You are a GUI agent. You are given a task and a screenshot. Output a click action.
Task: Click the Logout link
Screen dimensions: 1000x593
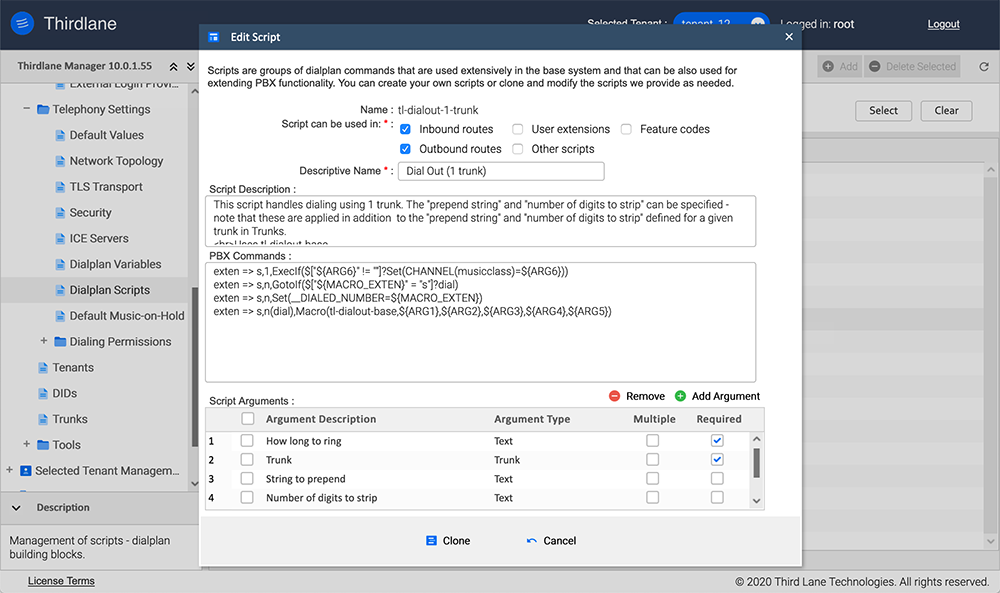(943, 24)
